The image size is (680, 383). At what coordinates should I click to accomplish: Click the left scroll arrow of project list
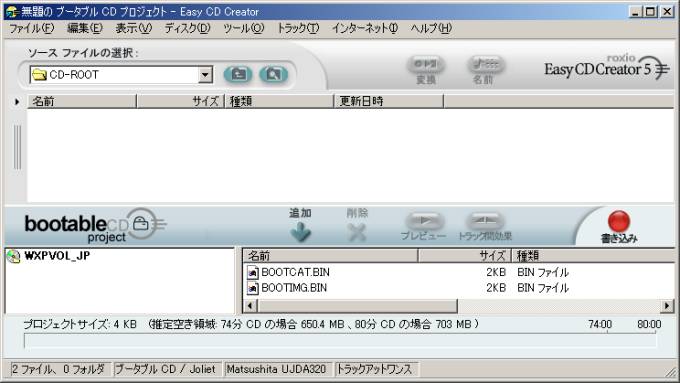tap(250, 306)
